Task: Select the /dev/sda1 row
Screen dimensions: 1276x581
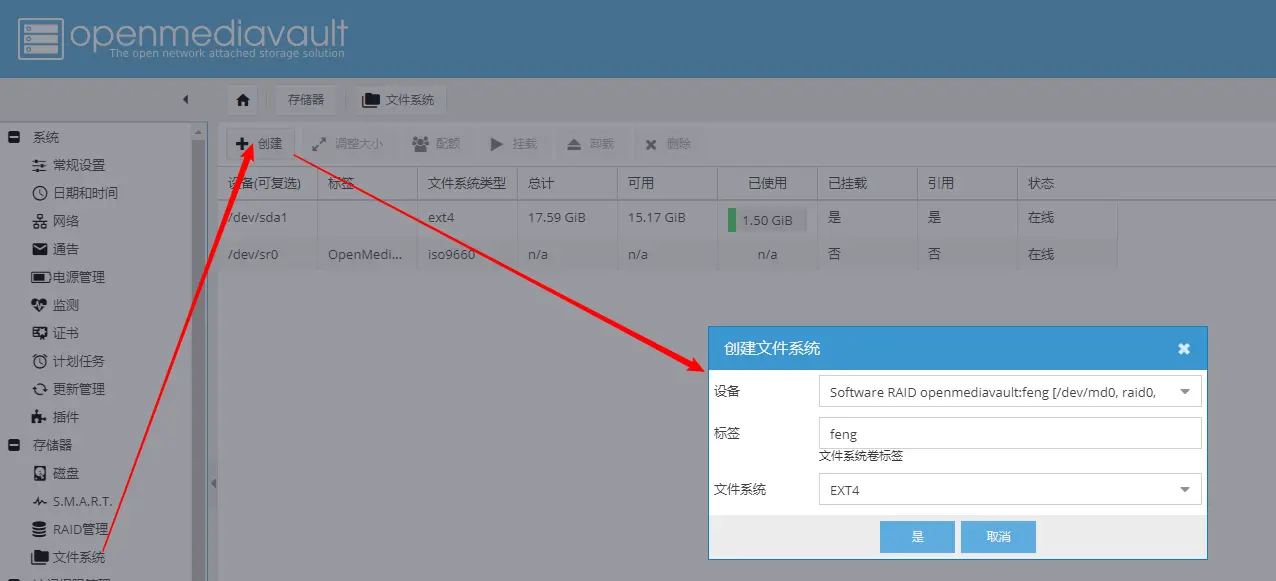Action: 667,218
